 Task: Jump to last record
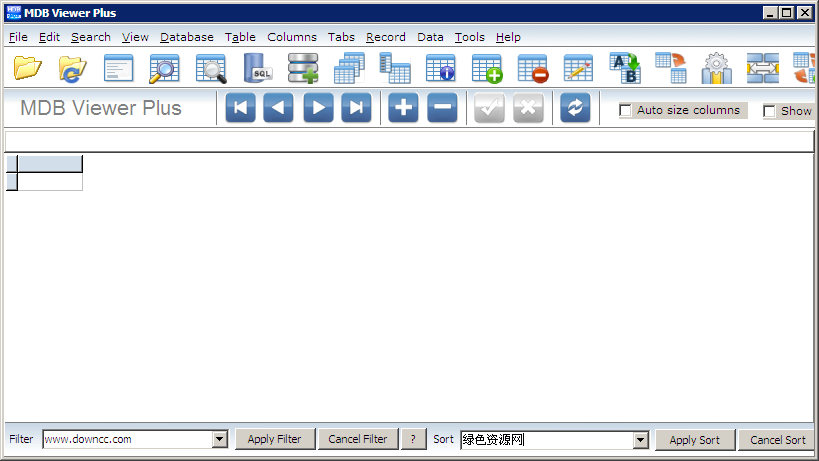click(x=356, y=108)
